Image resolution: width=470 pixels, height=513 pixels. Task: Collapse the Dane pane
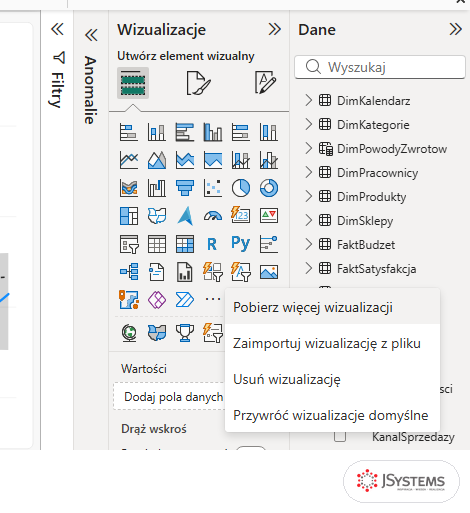click(456, 29)
